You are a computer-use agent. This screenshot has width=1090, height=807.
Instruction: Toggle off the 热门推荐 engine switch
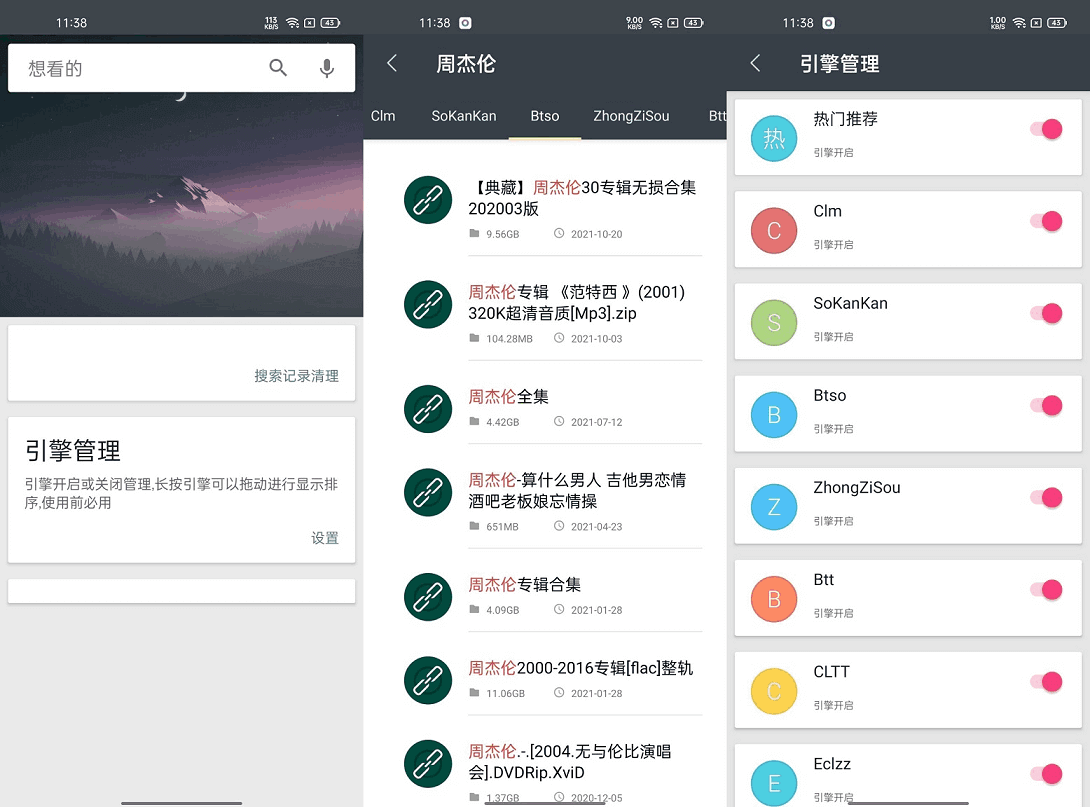[1046, 129]
